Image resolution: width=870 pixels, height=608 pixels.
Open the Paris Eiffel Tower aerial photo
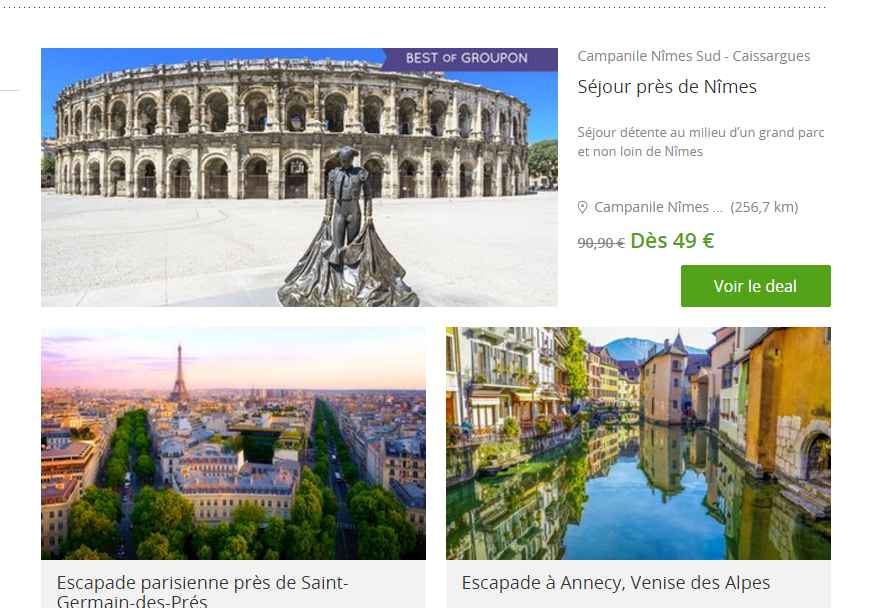coord(234,443)
